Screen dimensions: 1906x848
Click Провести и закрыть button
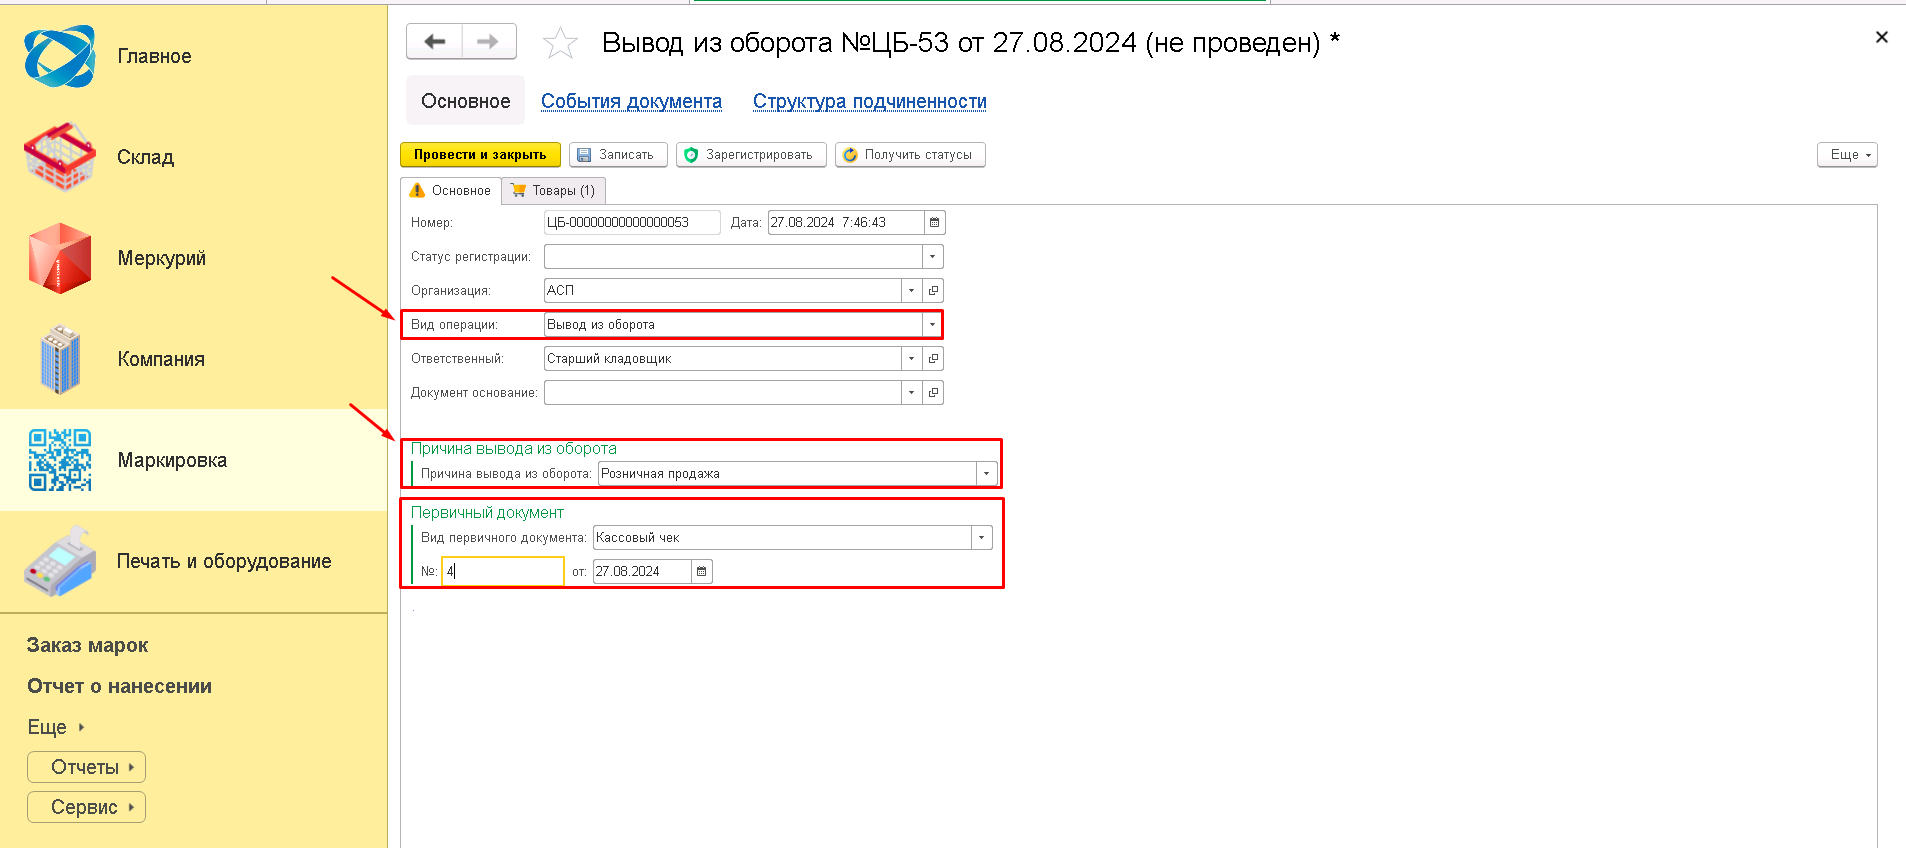[x=480, y=155]
